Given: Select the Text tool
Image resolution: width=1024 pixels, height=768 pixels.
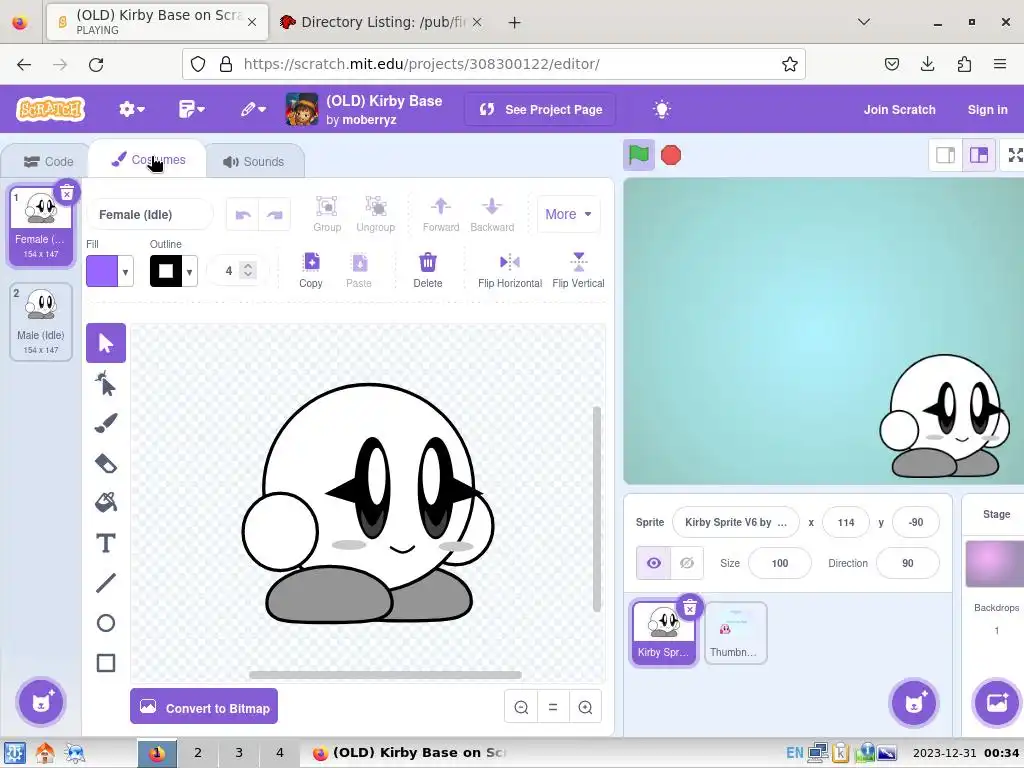Looking at the screenshot, I should (106, 543).
